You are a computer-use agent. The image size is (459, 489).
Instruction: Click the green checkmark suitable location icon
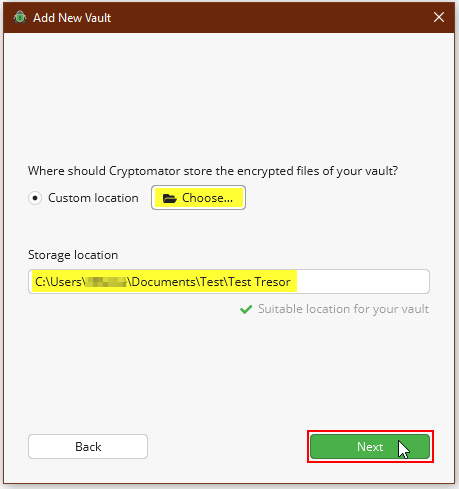click(x=246, y=309)
